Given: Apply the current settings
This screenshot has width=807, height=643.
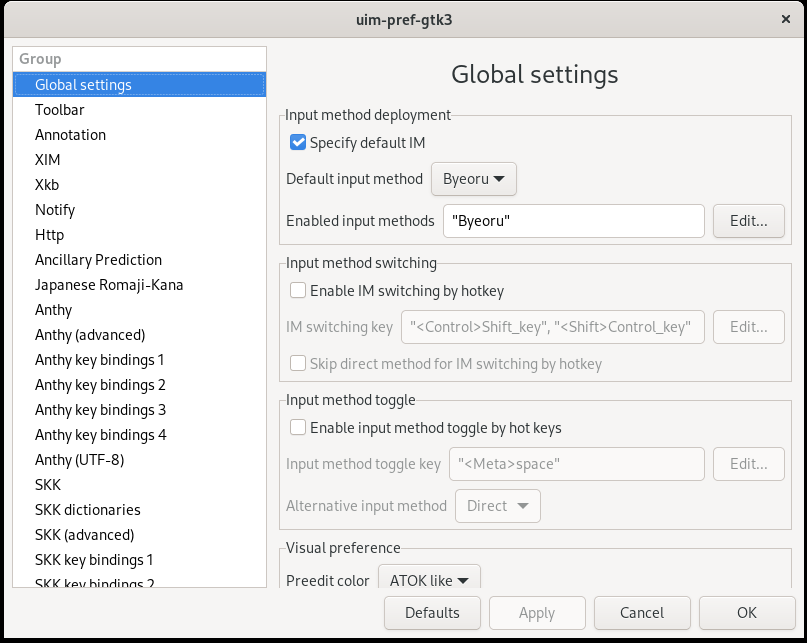Looking at the screenshot, I should pyautogui.click(x=537, y=613).
